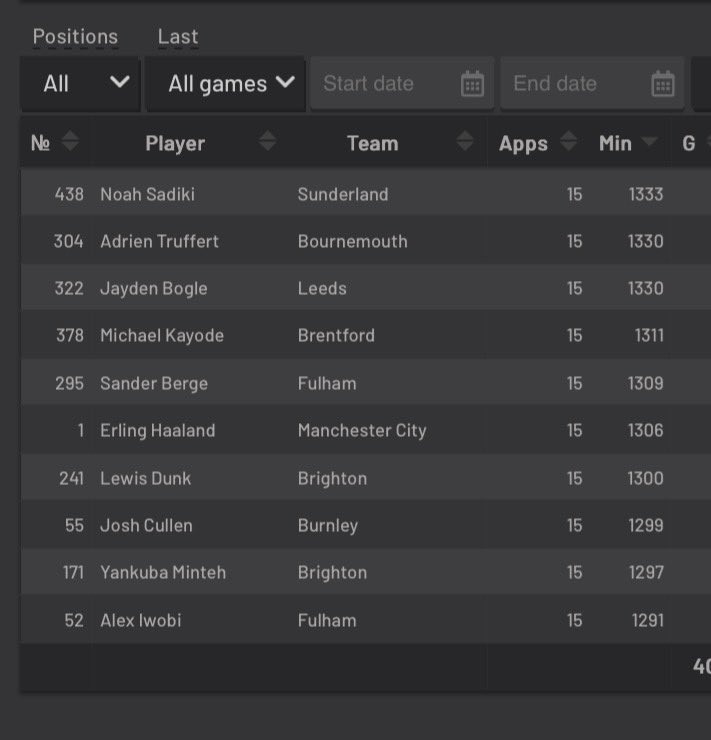
Task: Open Alex Iwobi player link
Action: coord(141,620)
